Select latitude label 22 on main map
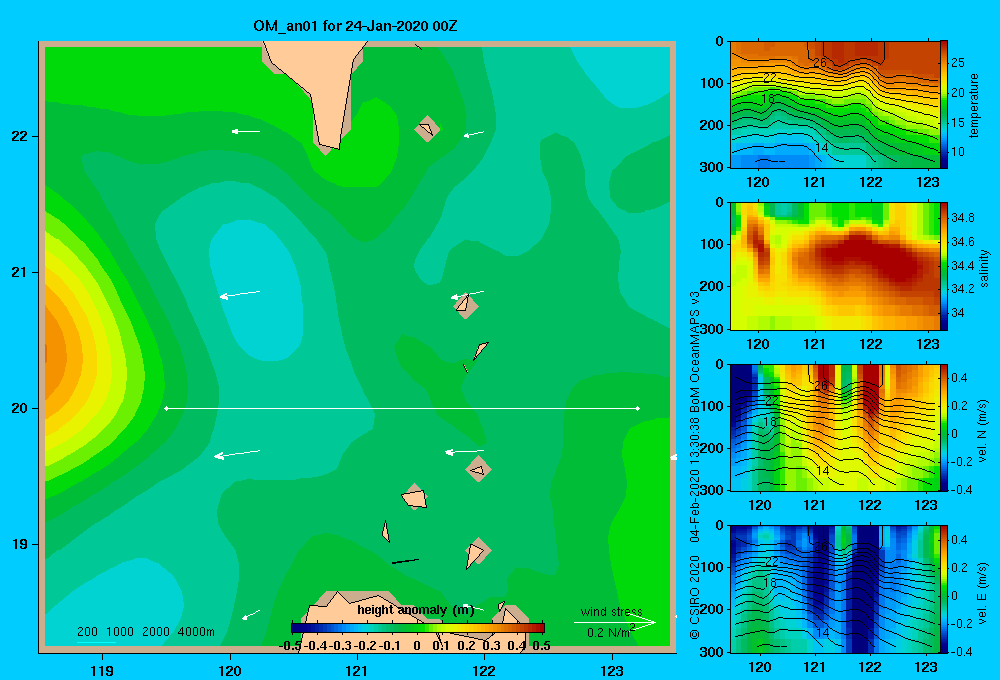The width and height of the screenshot is (1000, 680). tap(20, 136)
